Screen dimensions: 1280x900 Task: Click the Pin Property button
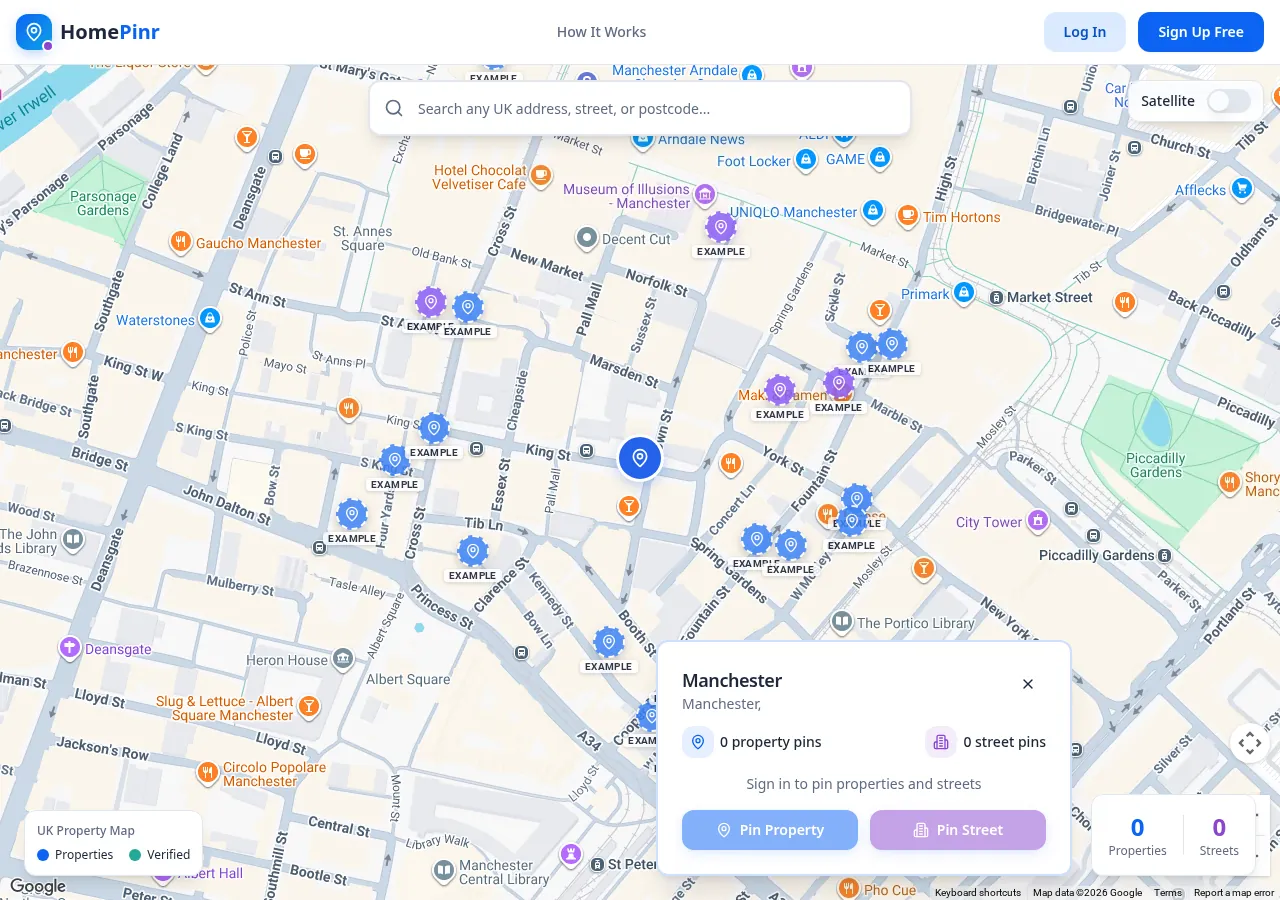pyautogui.click(x=770, y=830)
